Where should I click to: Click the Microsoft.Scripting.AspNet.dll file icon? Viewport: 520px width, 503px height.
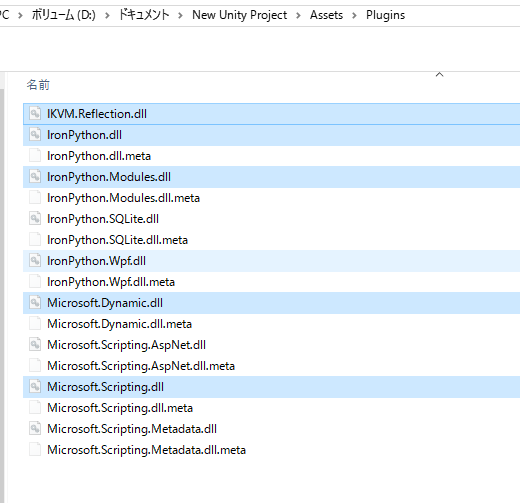[35, 345]
